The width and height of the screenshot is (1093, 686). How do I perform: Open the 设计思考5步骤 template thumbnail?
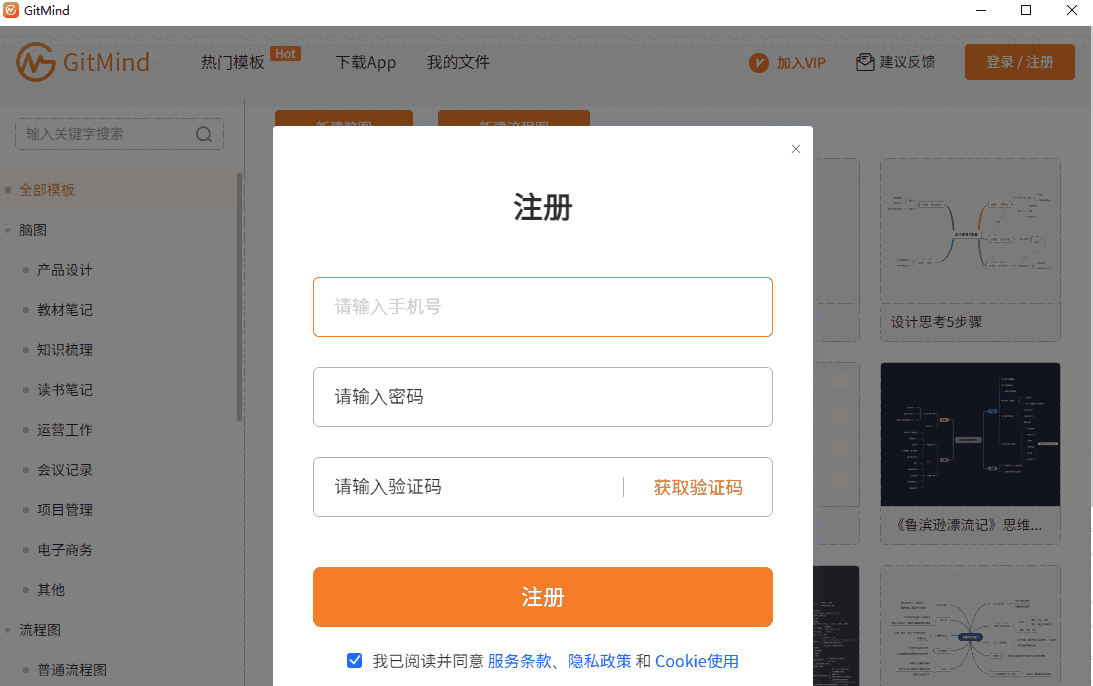point(970,230)
